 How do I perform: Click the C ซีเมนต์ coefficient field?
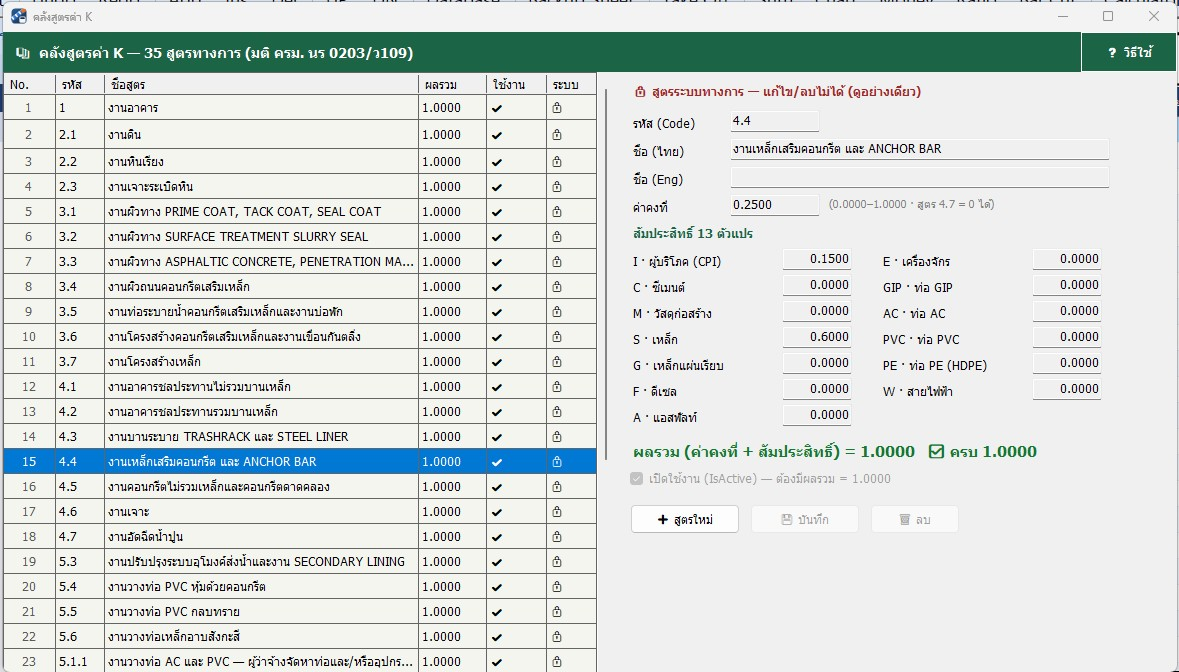pyautogui.click(x=817, y=286)
